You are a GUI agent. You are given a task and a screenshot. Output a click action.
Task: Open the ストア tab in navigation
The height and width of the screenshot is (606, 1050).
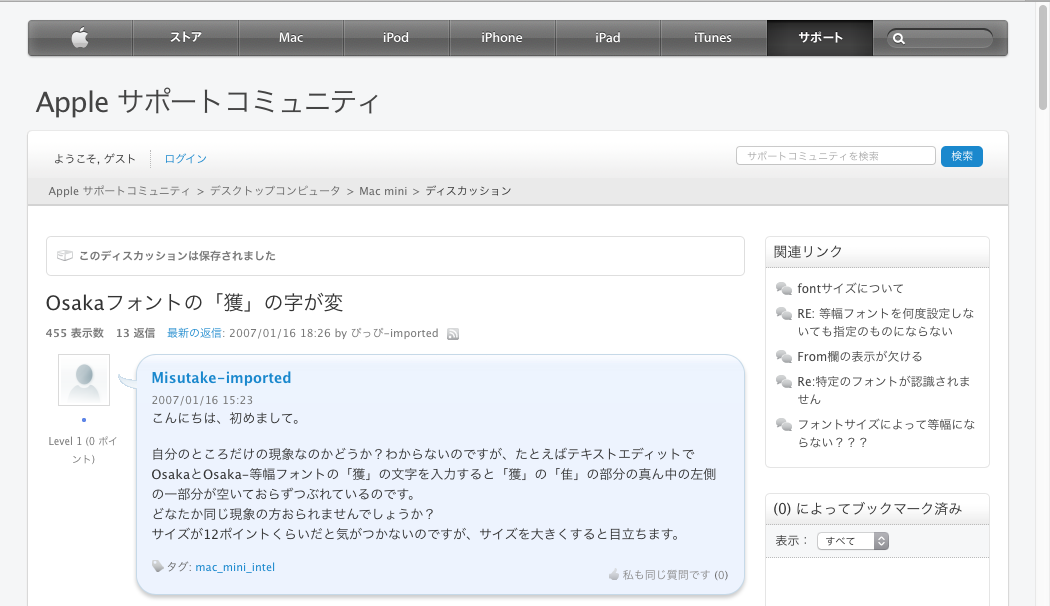tap(185, 37)
